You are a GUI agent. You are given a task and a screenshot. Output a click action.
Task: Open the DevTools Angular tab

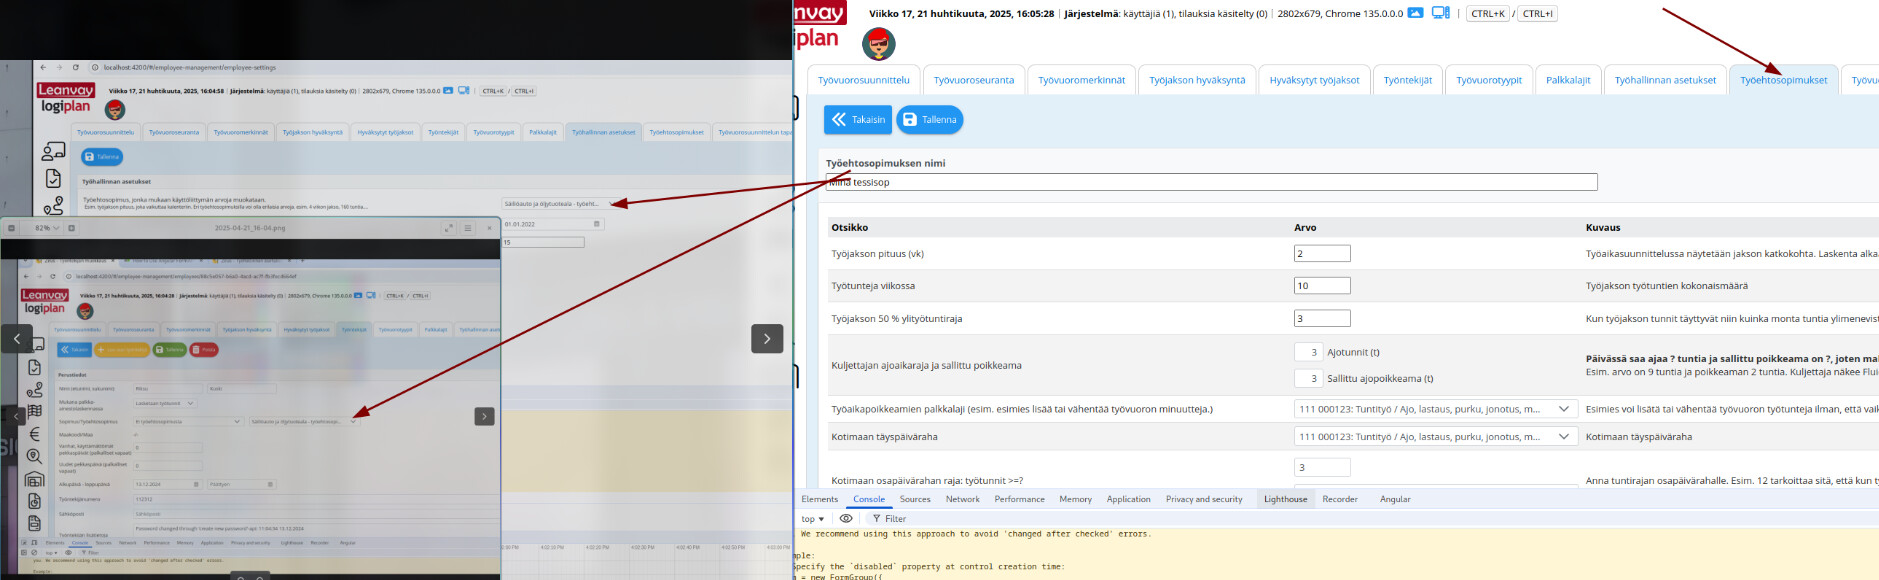coord(1395,499)
